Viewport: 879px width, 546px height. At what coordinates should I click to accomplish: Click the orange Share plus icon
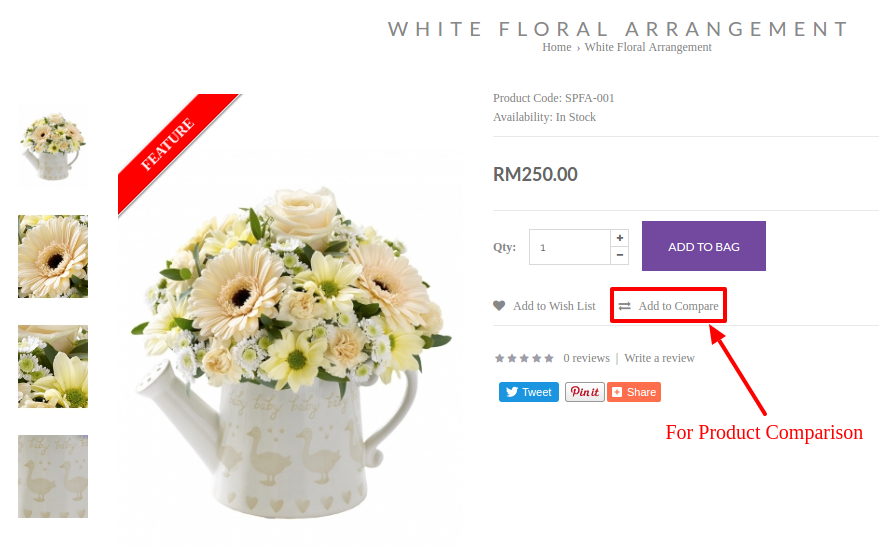617,392
